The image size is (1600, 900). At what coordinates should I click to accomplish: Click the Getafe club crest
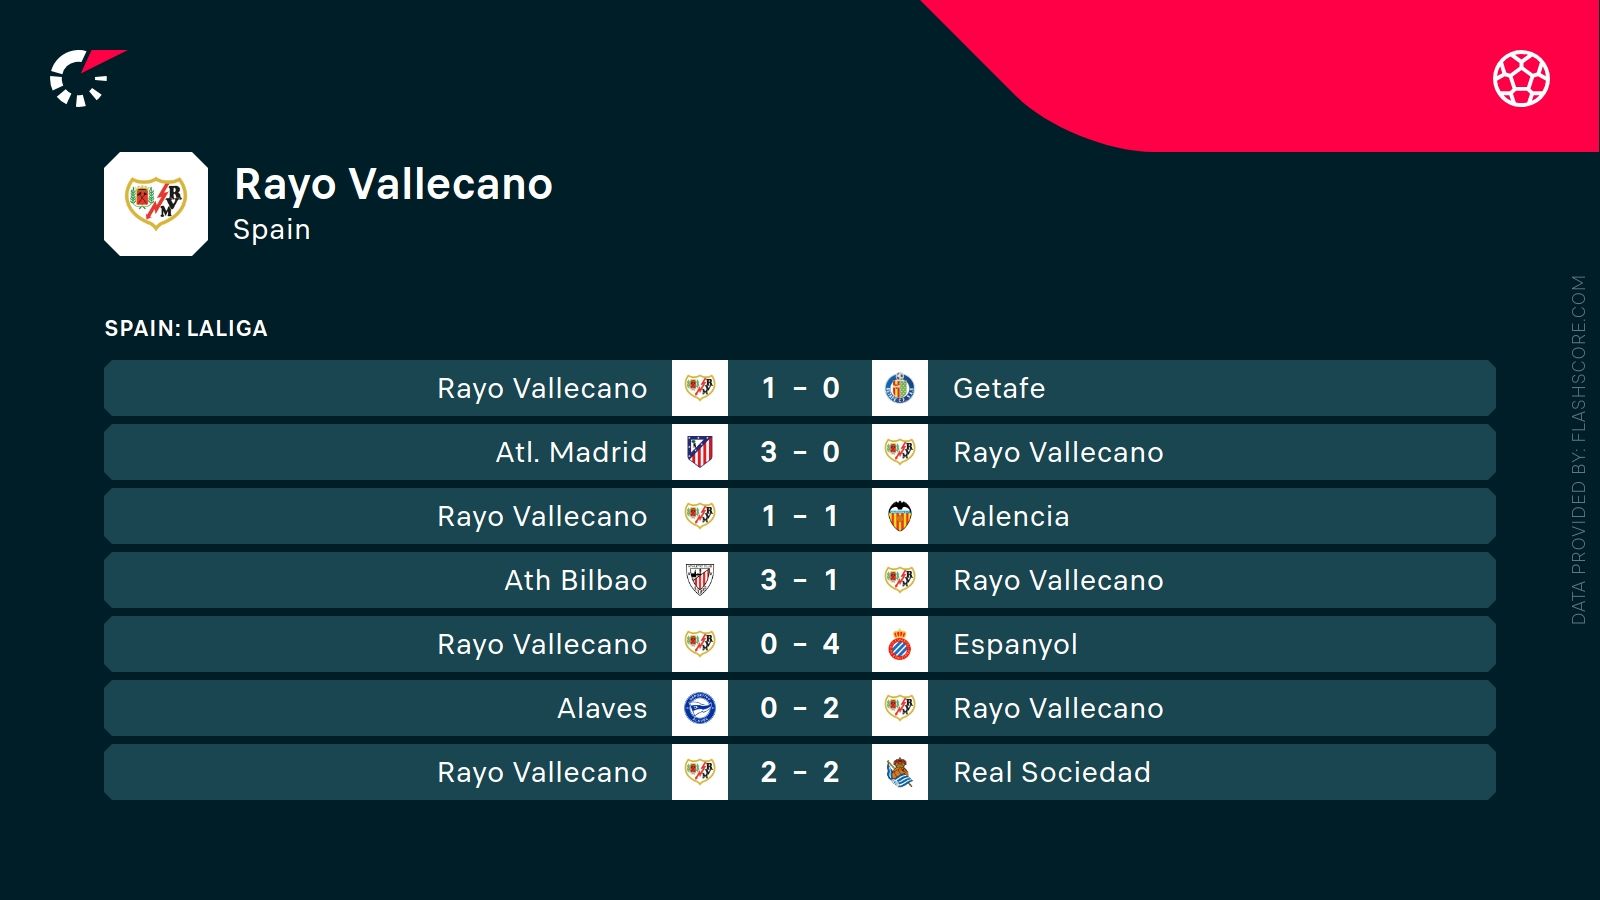[900, 388]
